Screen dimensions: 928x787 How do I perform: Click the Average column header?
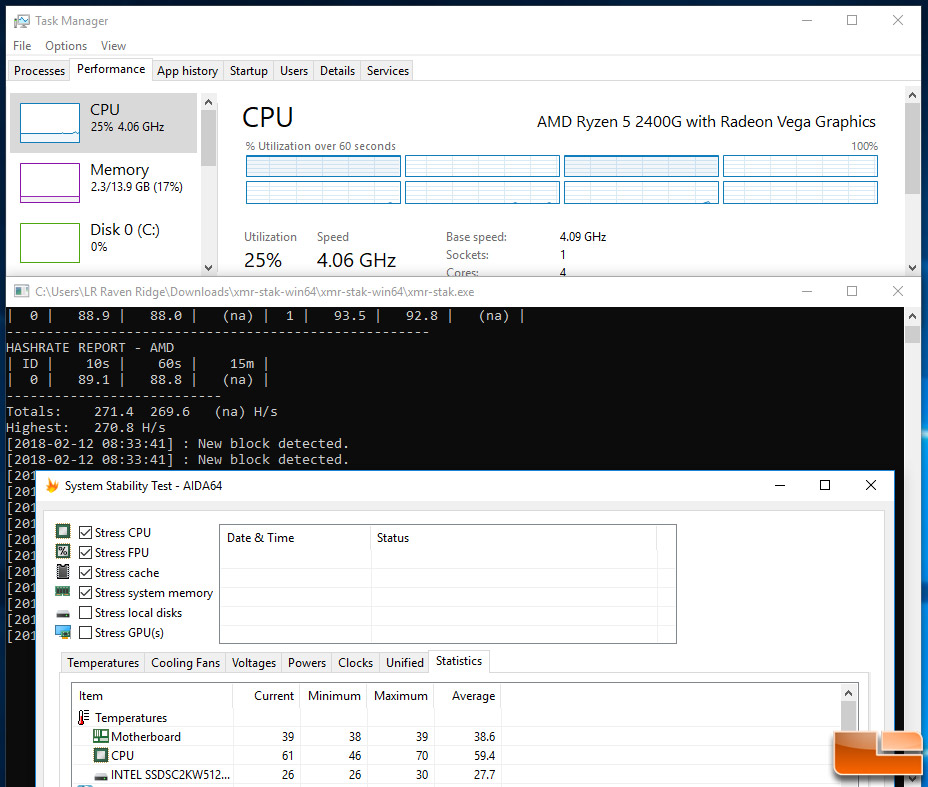pyautogui.click(x=467, y=696)
